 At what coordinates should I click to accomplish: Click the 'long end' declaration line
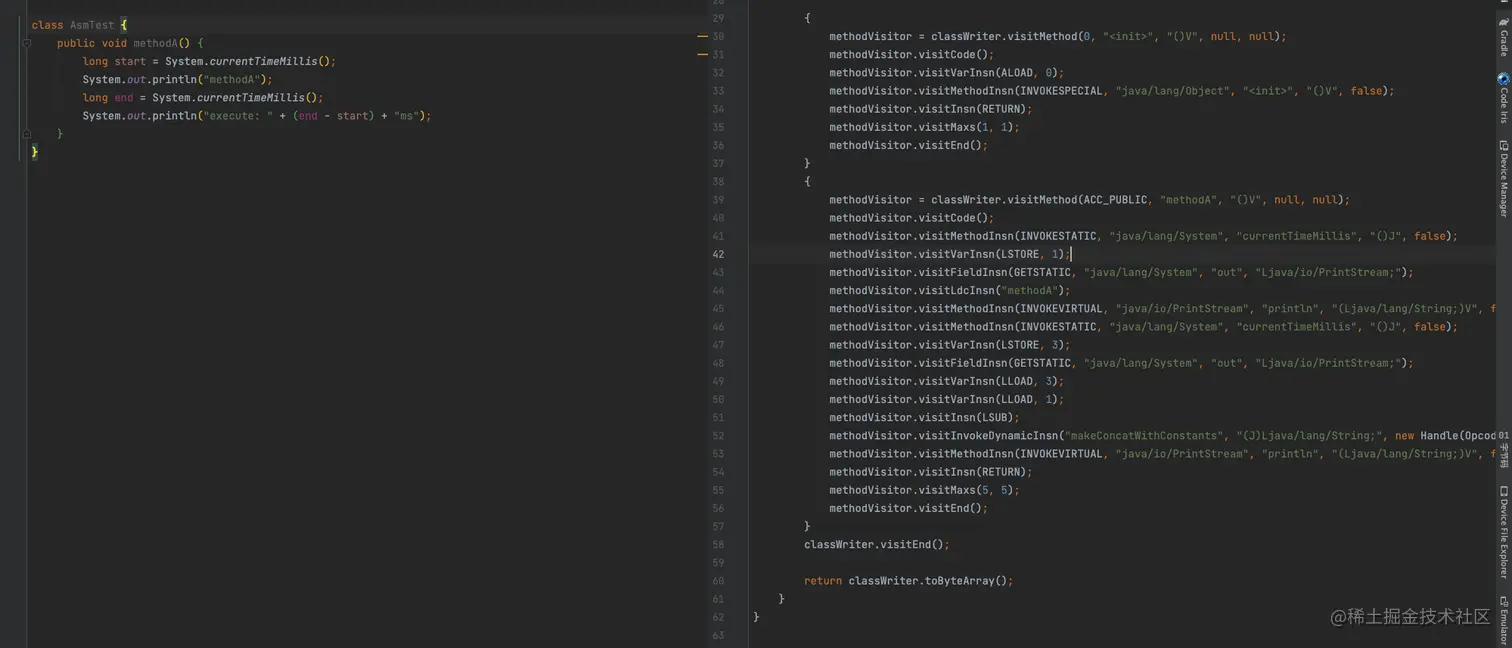(x=203, y=97)
